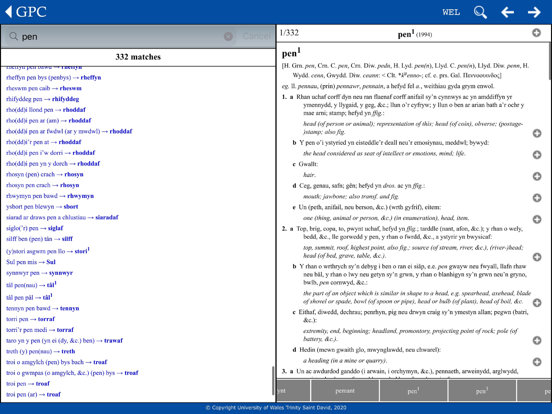Expand citations for sense 2d 'a heading'

click(537, 362)
